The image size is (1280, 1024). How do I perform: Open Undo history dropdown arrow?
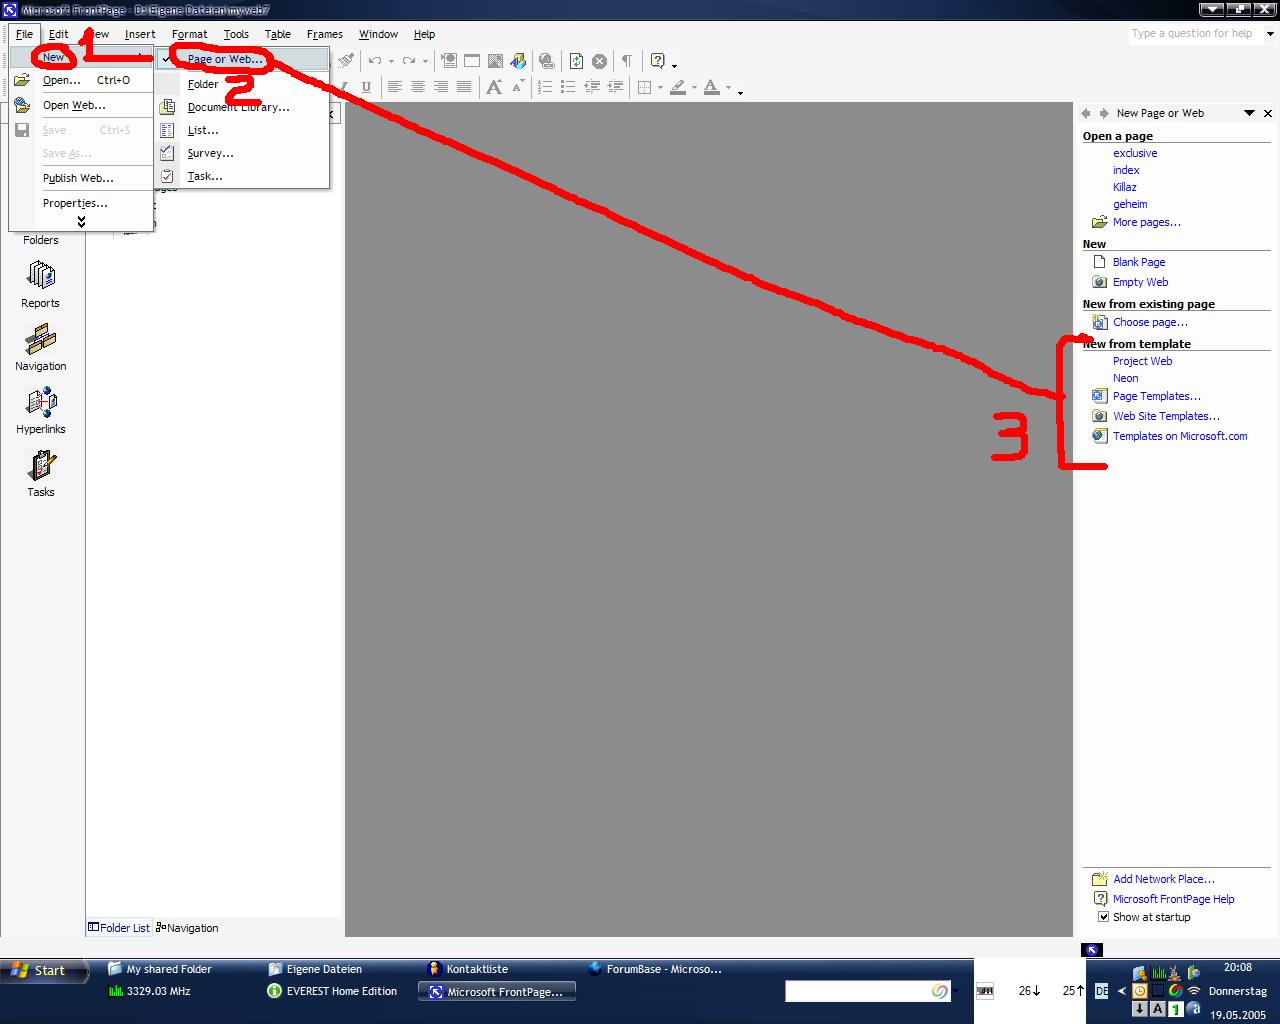390,61
